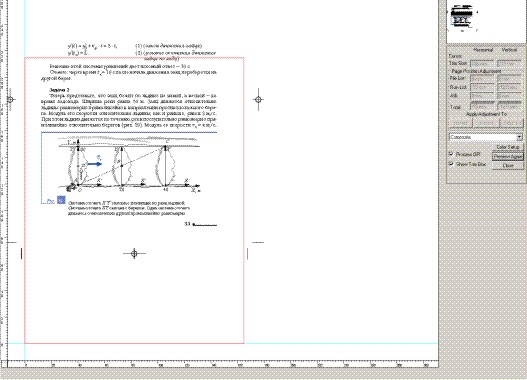Click the blue figure number box beside Рис

tap(61, 200)
